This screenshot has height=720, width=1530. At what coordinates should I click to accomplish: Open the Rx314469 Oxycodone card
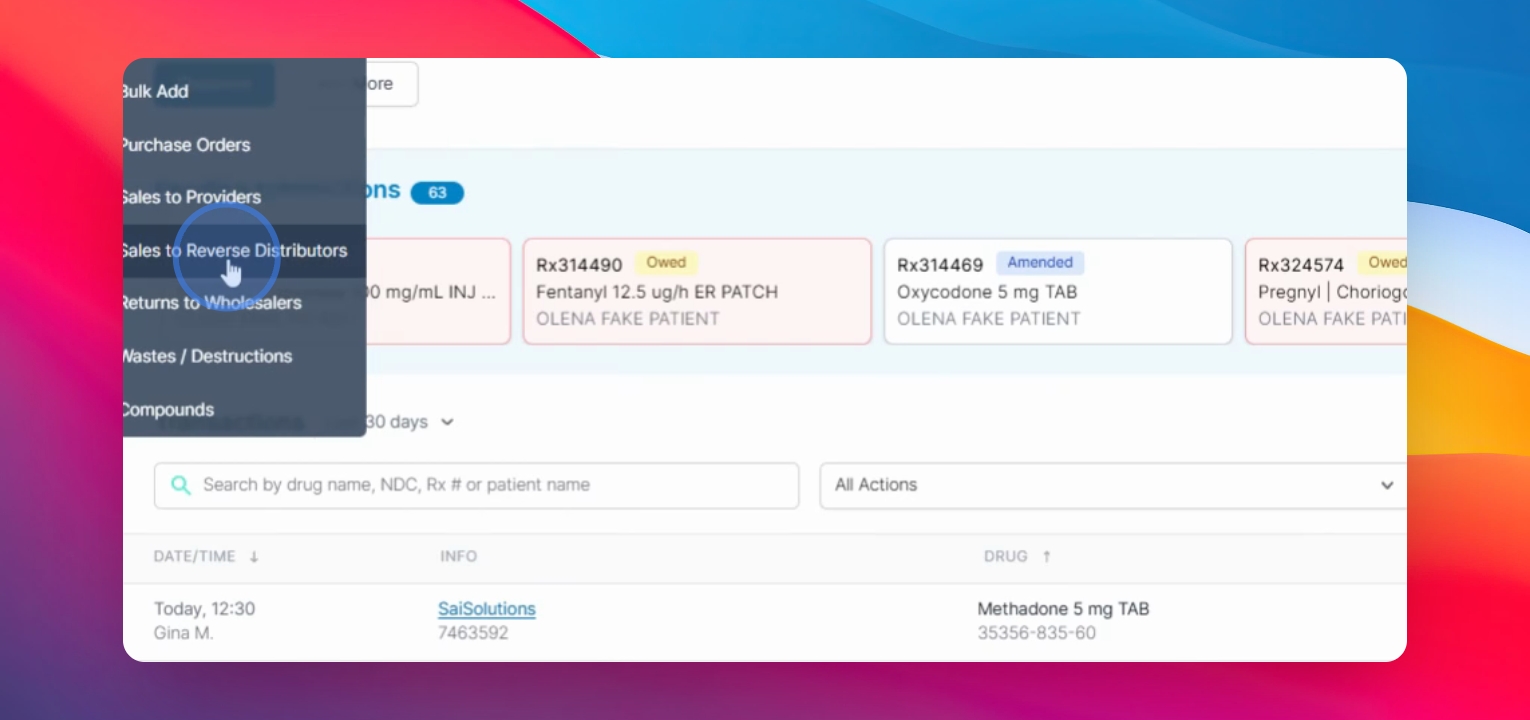point(1058,291)
